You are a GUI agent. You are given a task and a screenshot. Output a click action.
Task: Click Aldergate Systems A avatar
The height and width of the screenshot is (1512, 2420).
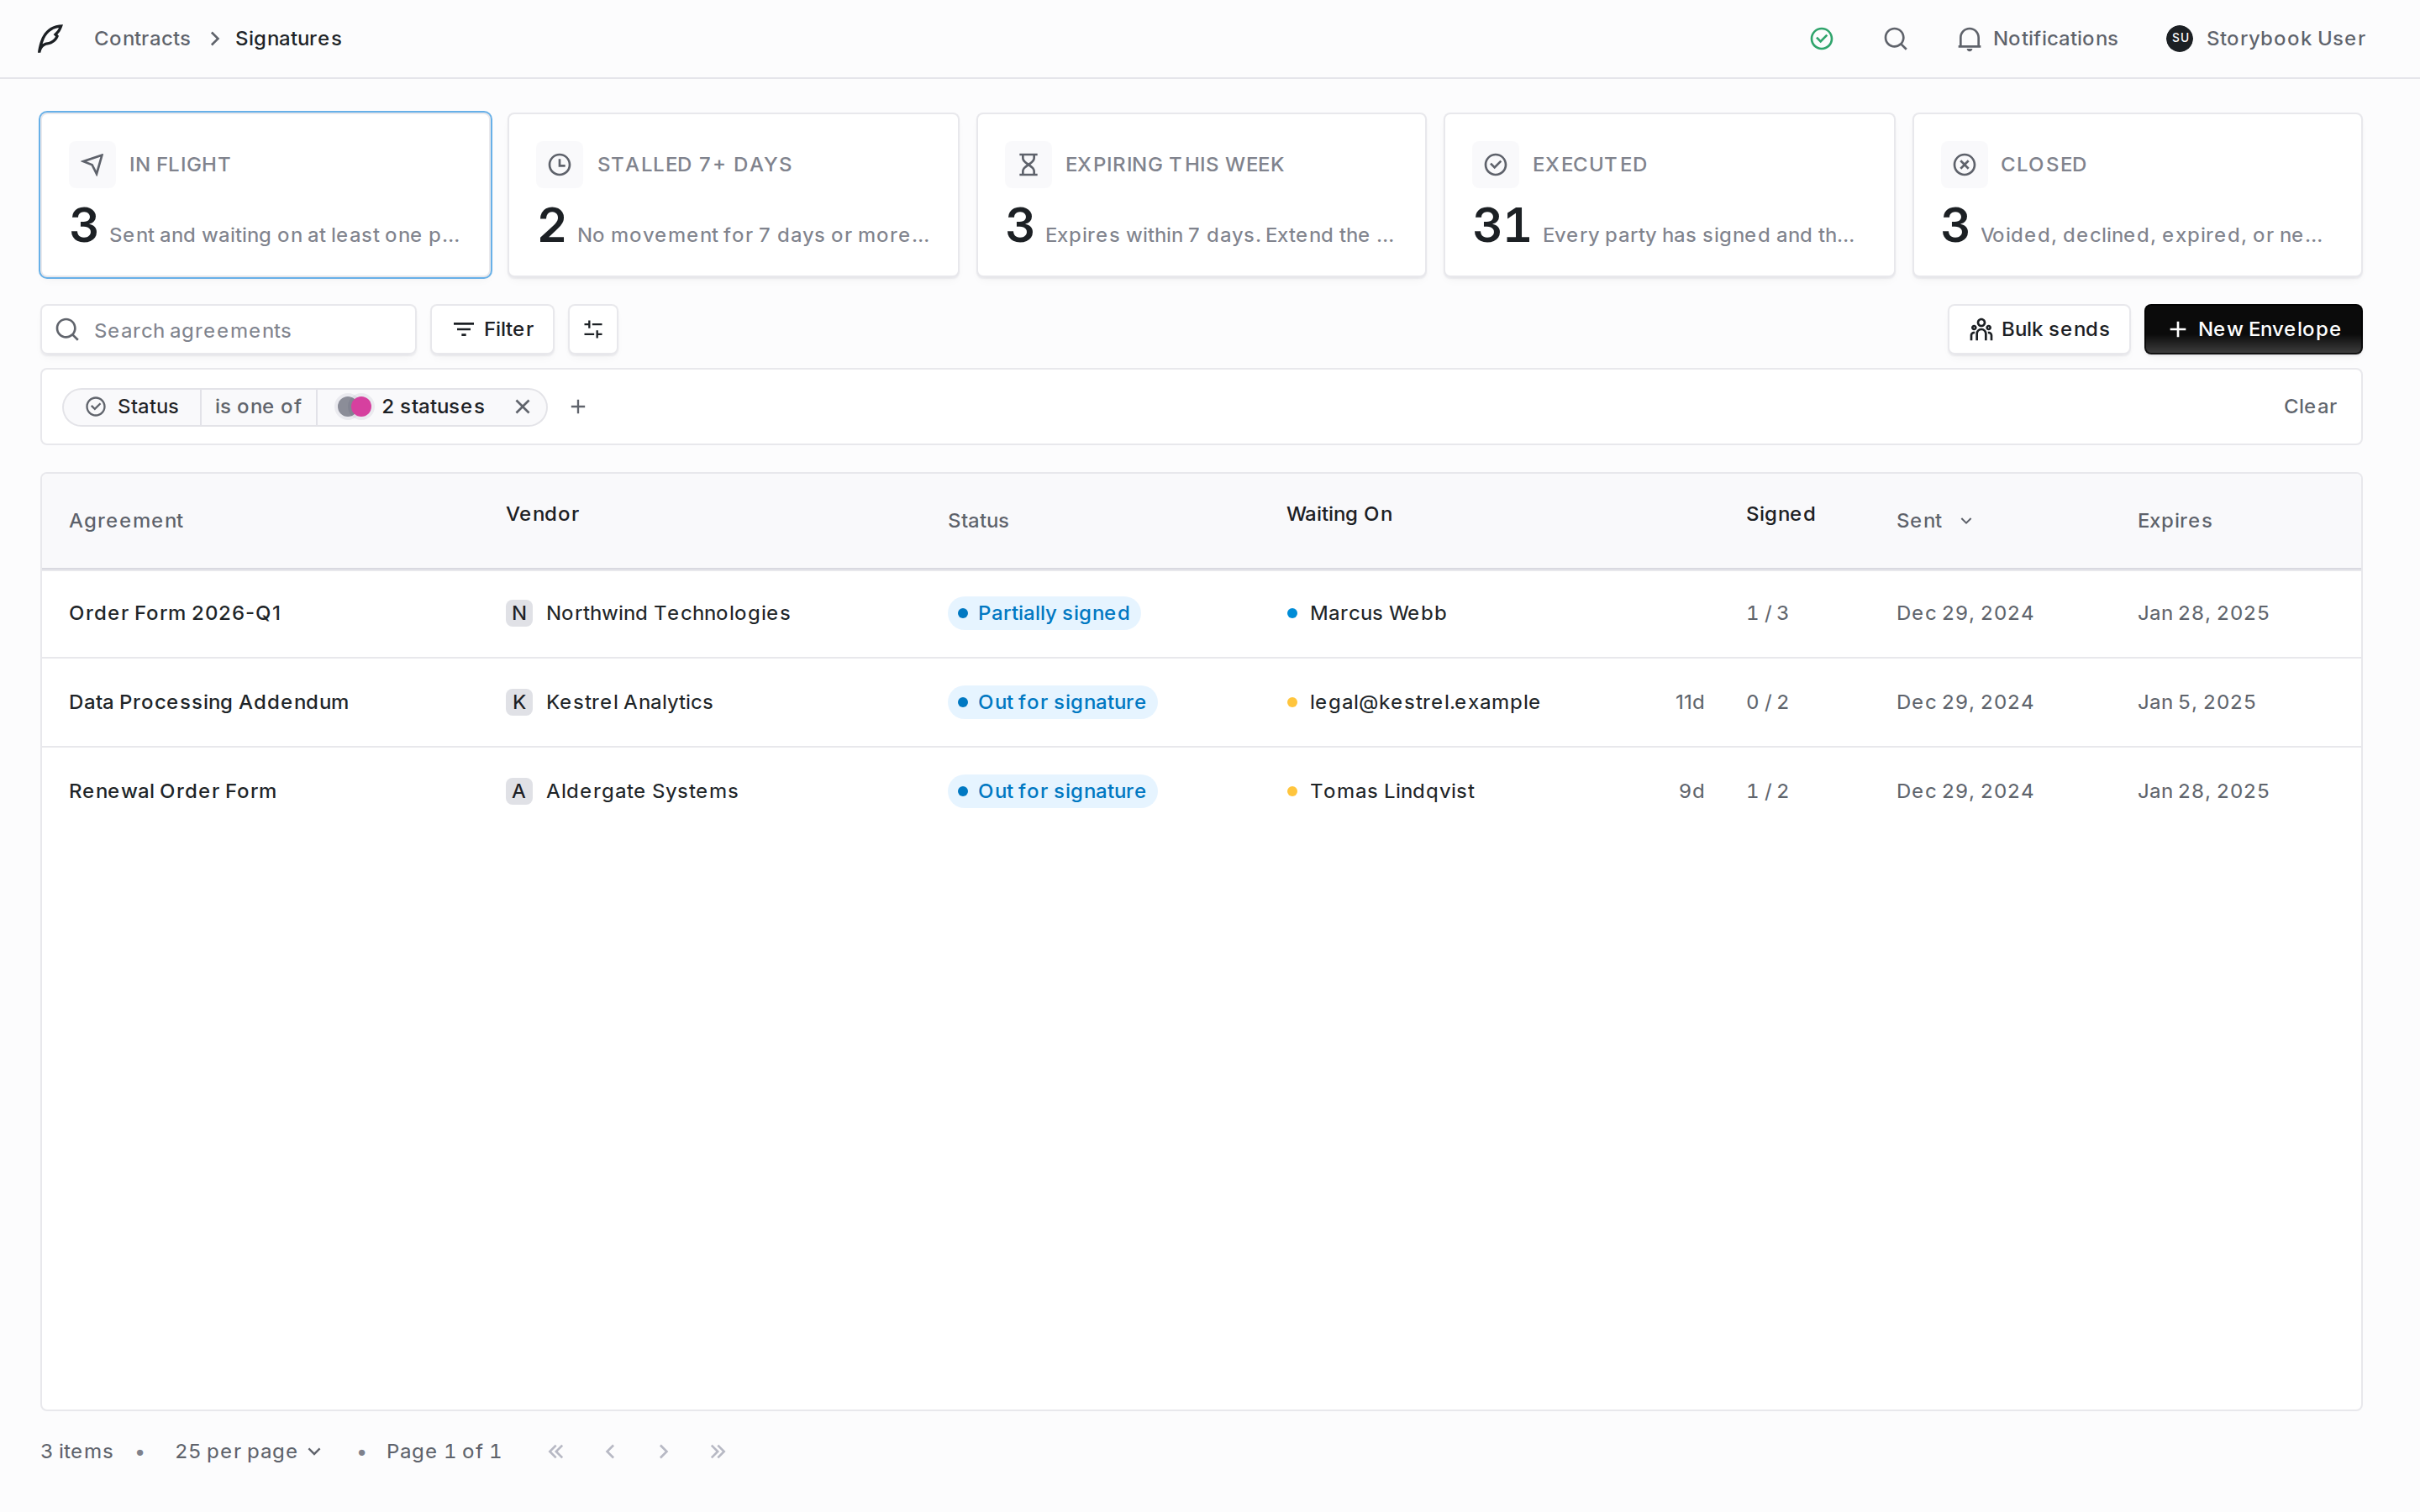[519, 791]
